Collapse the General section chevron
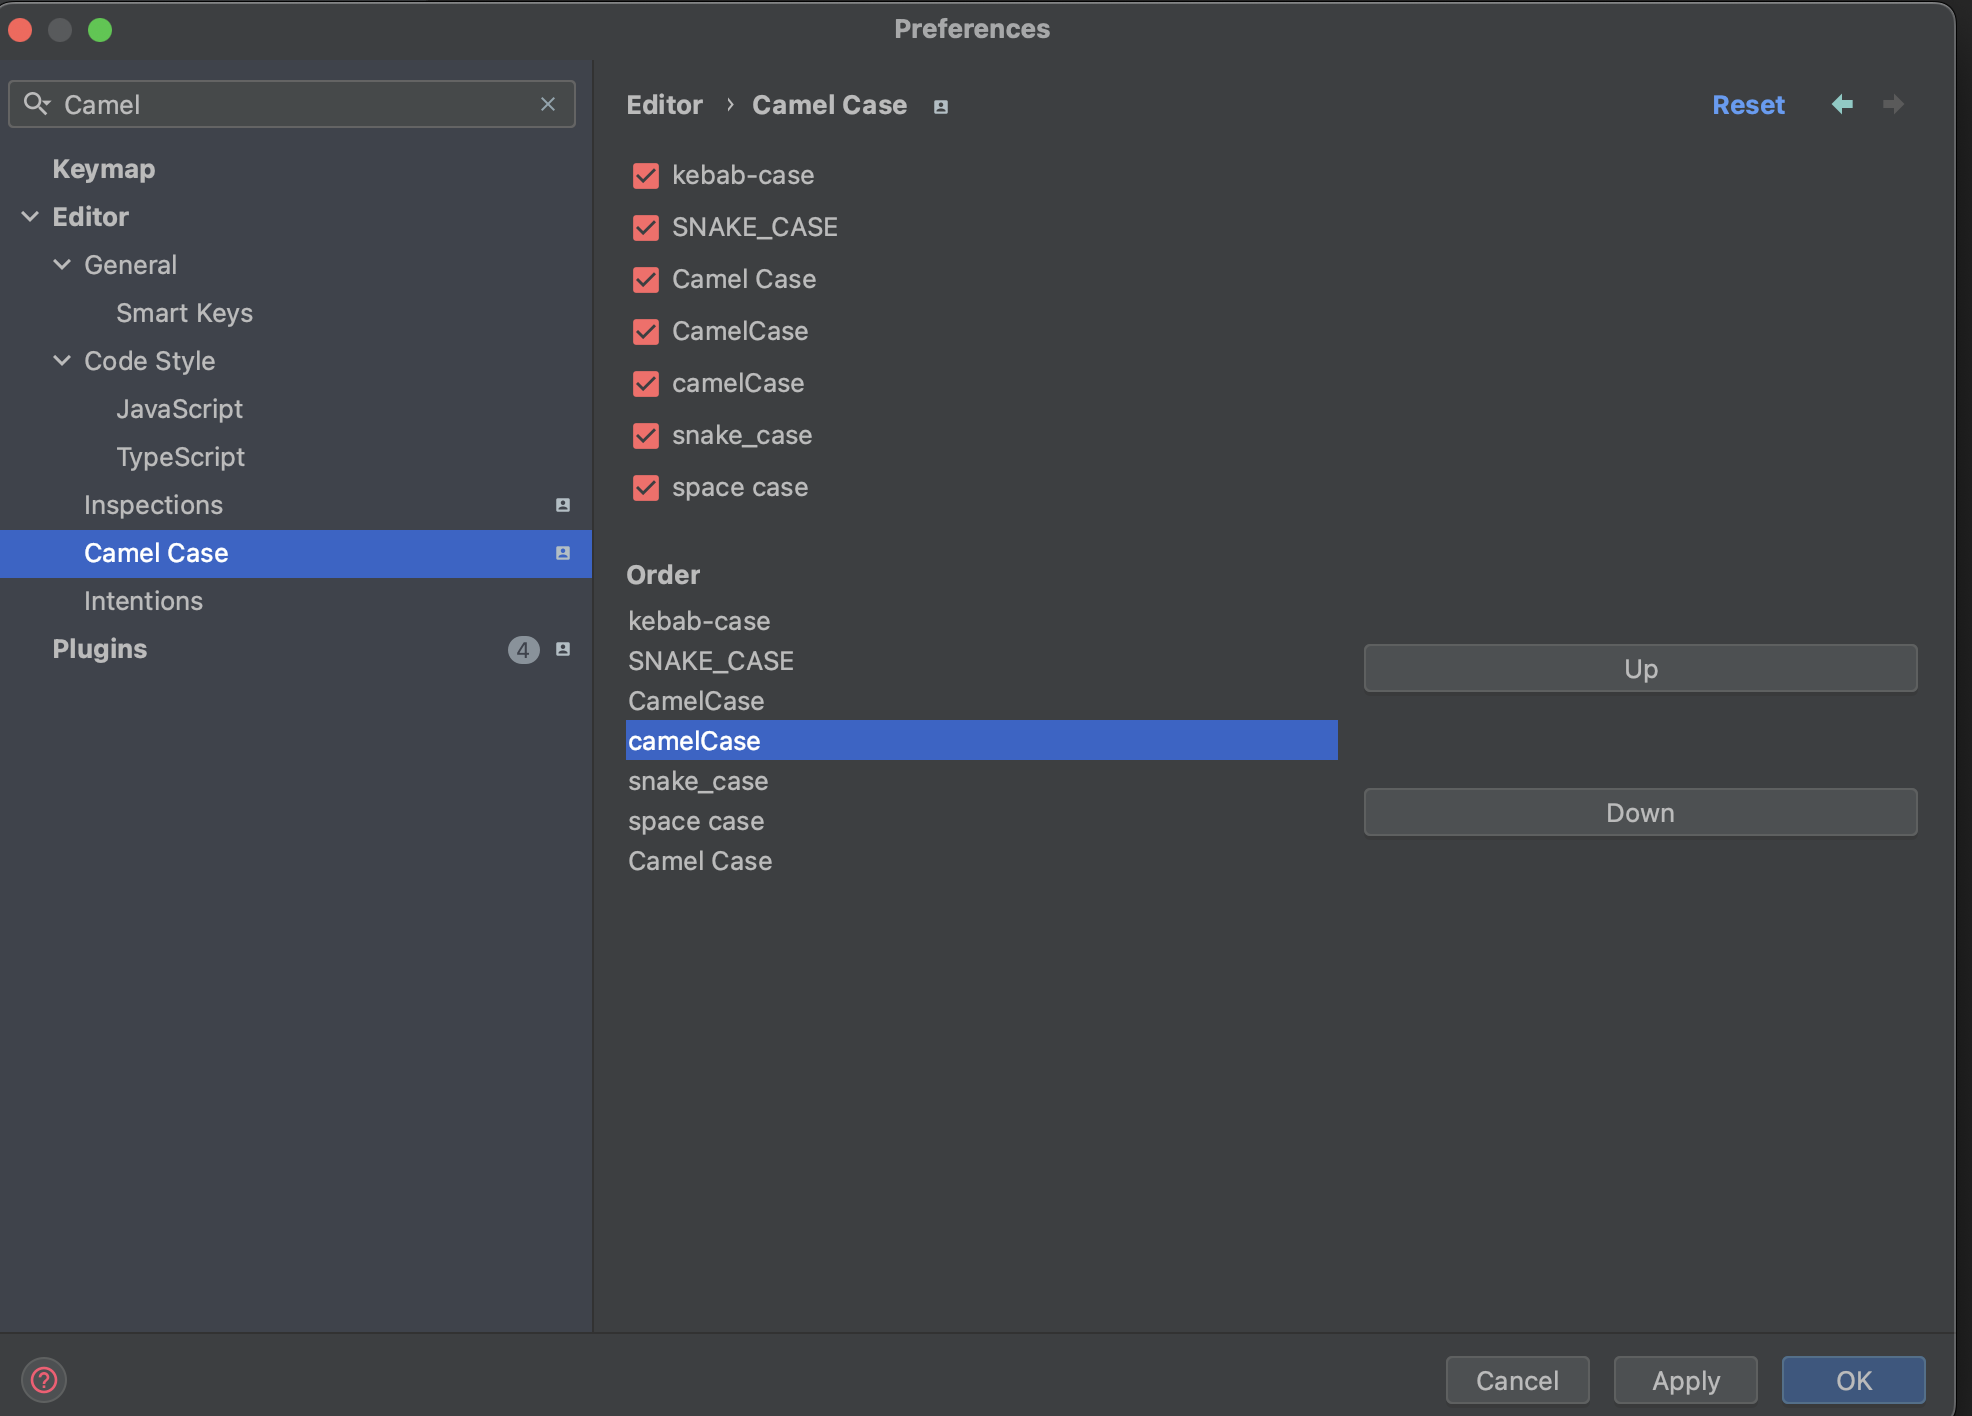 point(62,265)
